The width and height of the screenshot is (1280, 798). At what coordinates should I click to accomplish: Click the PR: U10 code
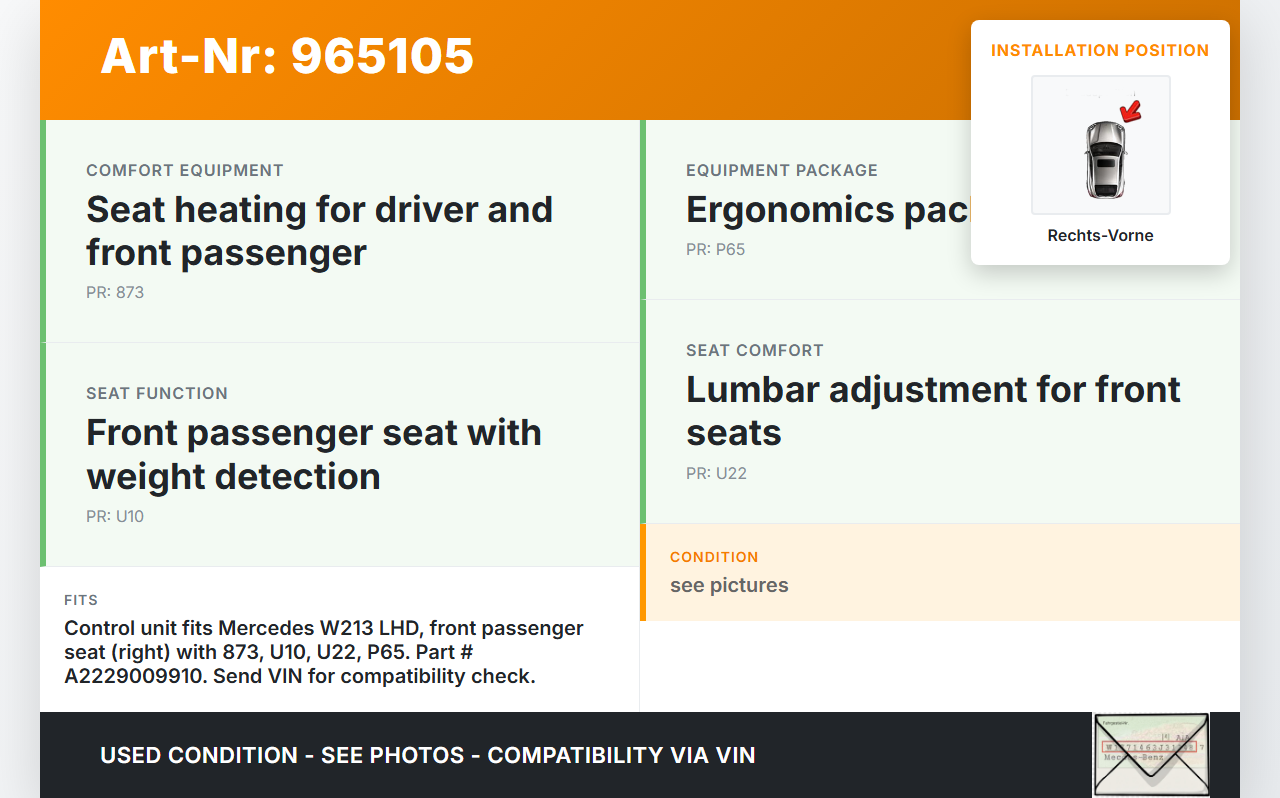coord(115,517)
